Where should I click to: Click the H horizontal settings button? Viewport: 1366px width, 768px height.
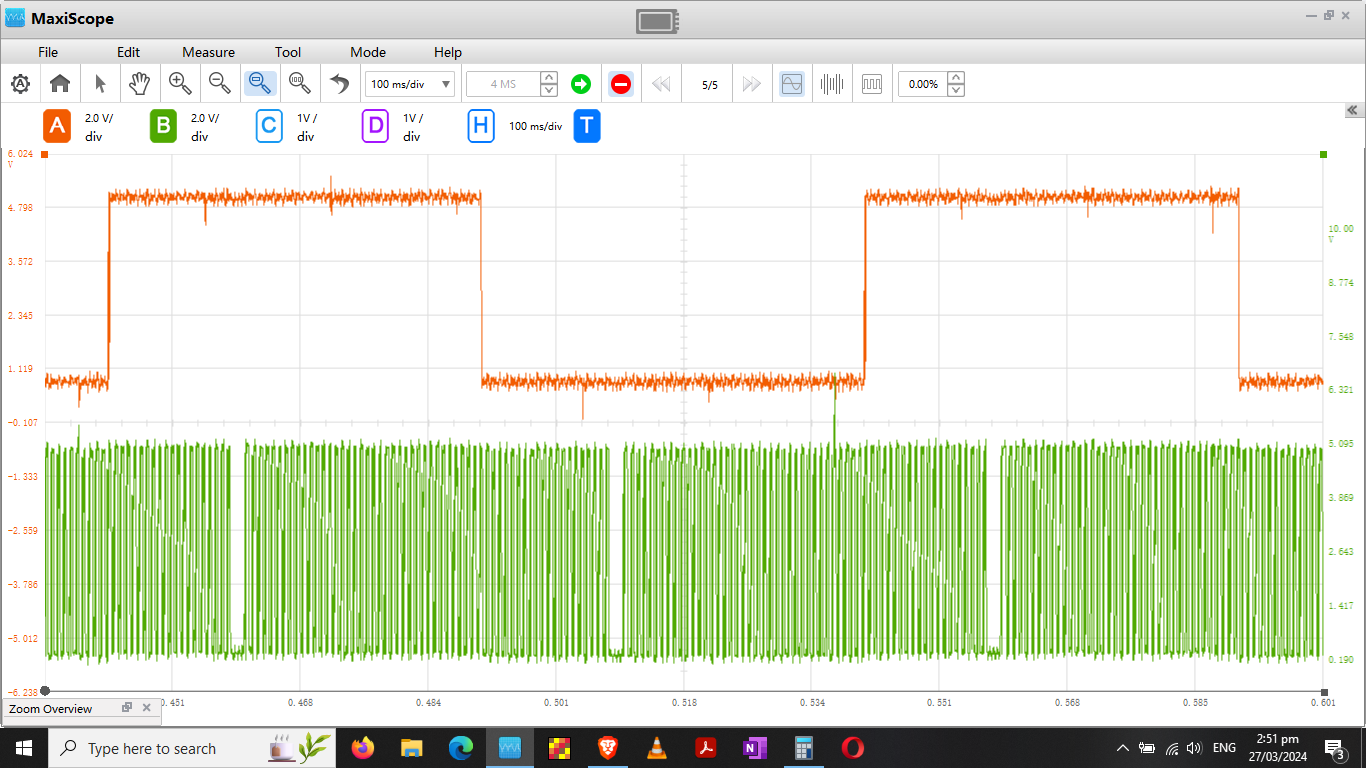click(x=481, y=126)
